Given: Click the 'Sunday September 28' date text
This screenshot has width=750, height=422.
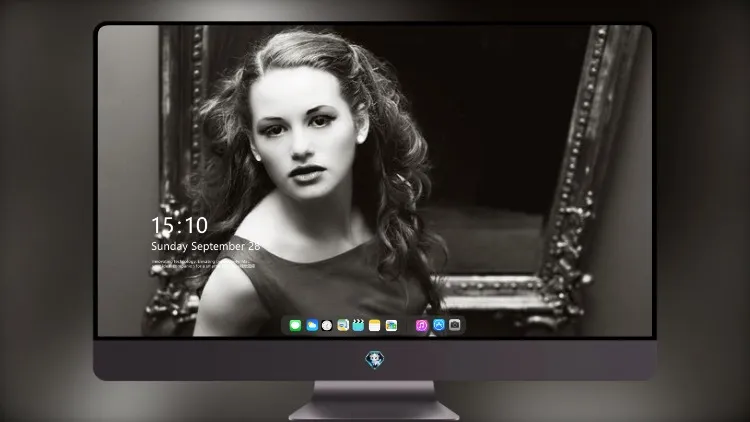Looking at the screenshot, I should [x=206, y=246].
